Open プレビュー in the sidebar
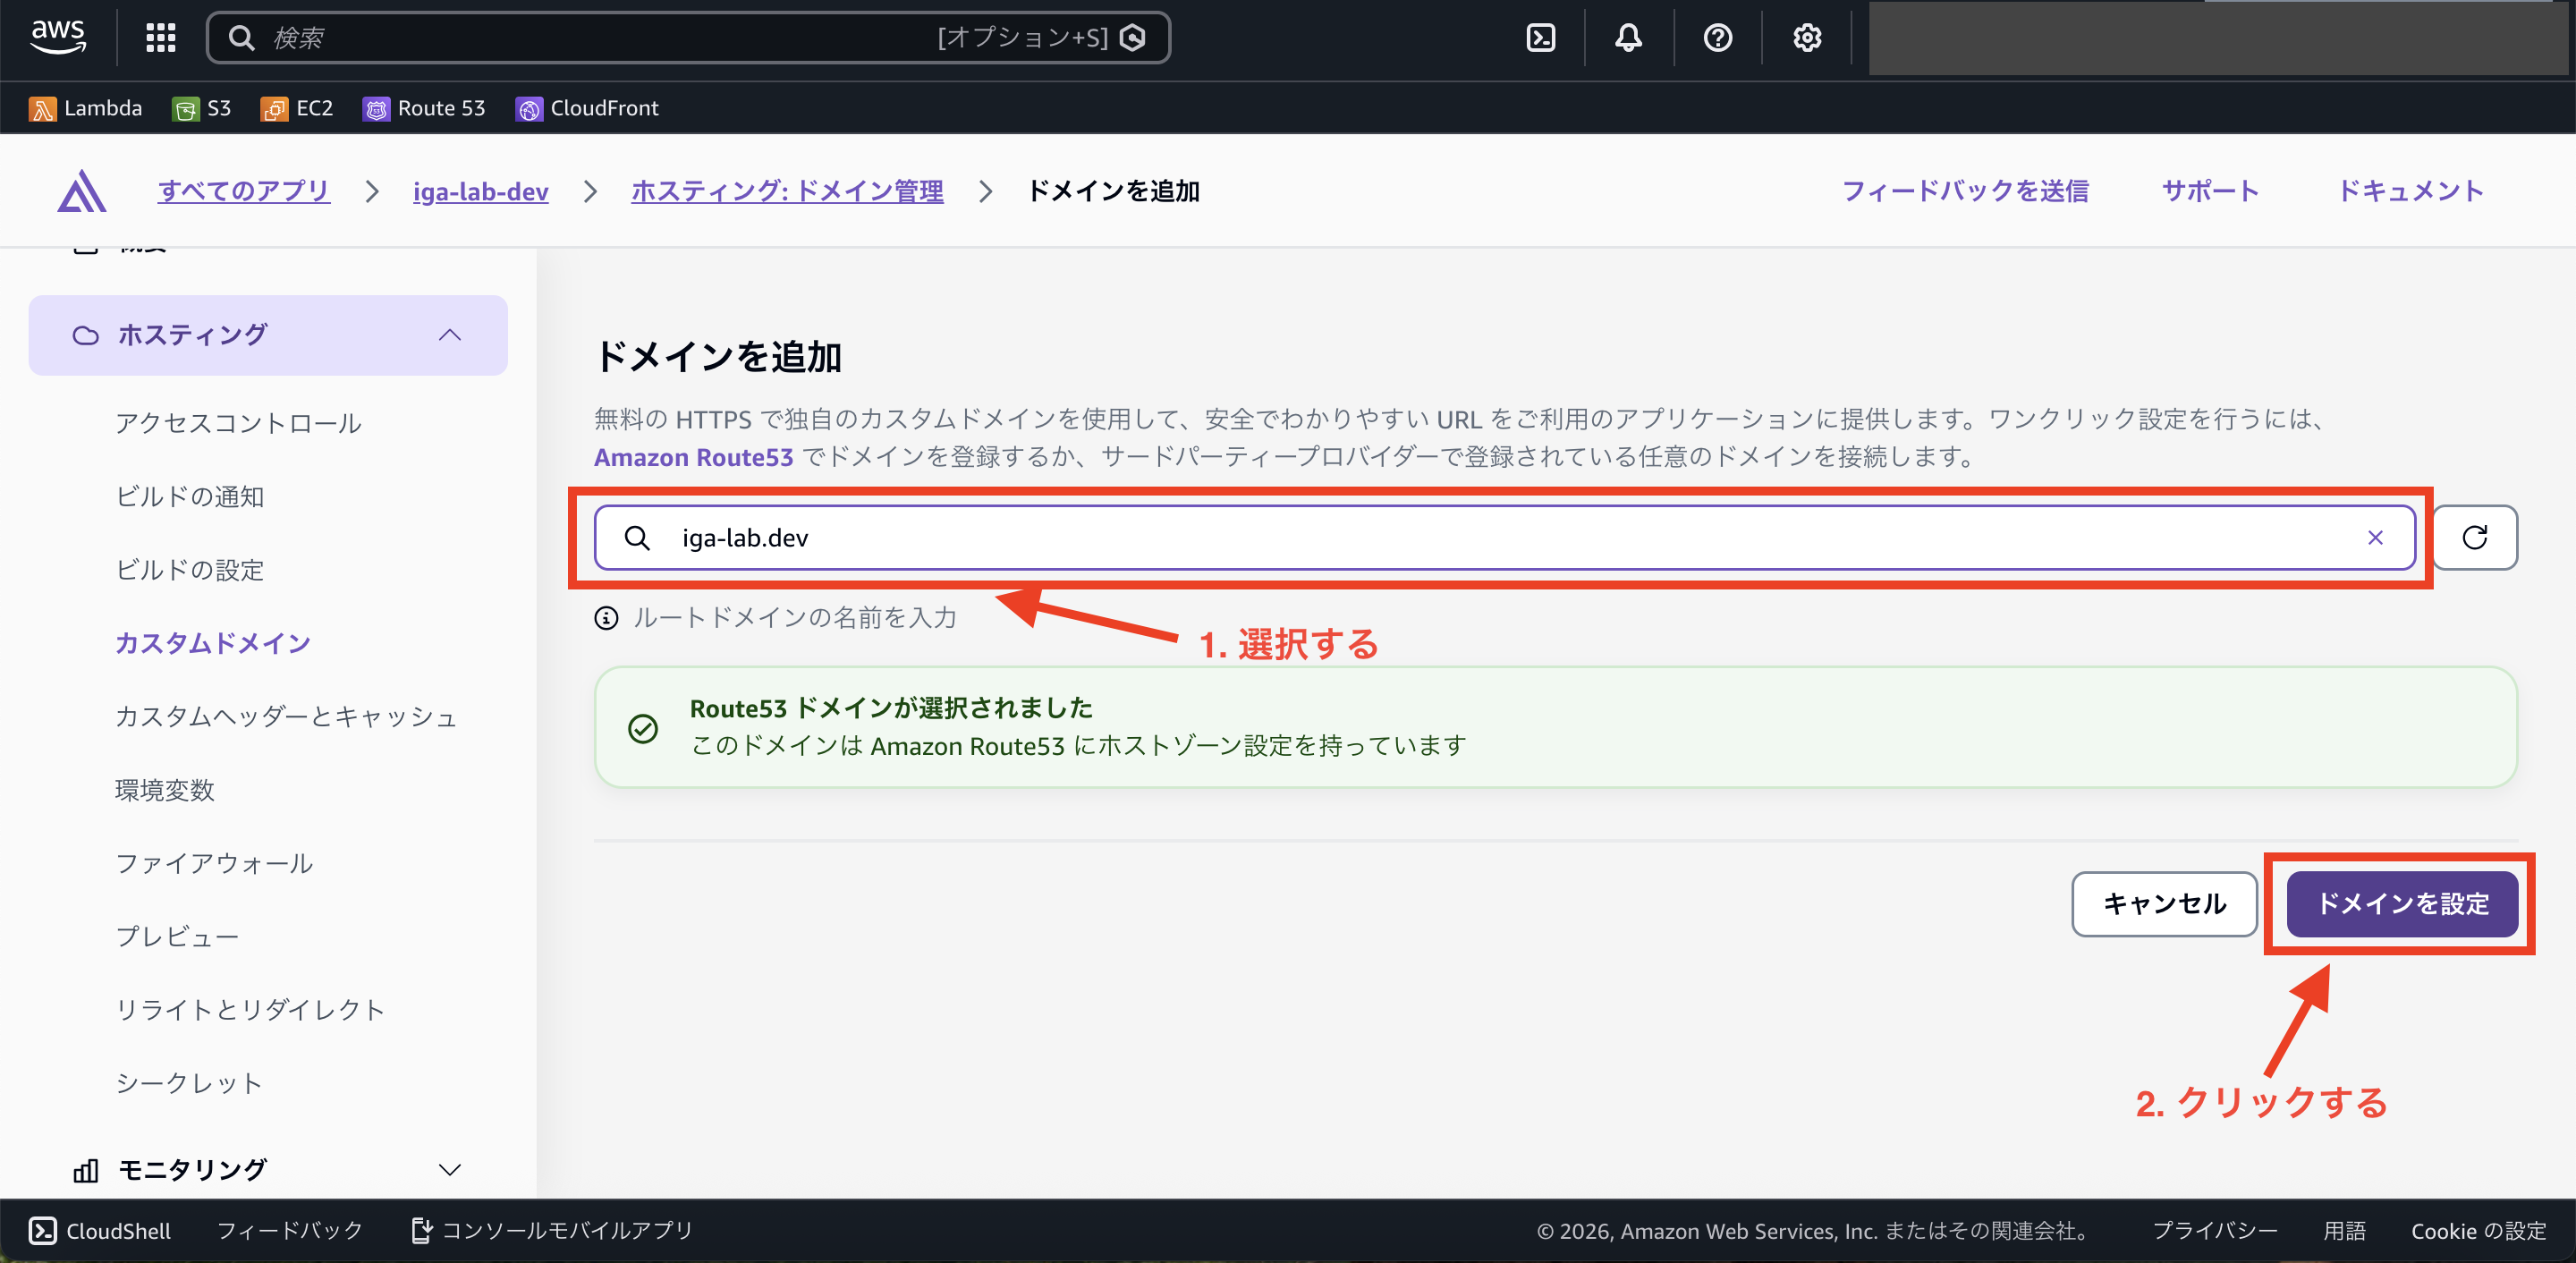The height and width of the screenshot is (1263, 2576). point(177,937)
